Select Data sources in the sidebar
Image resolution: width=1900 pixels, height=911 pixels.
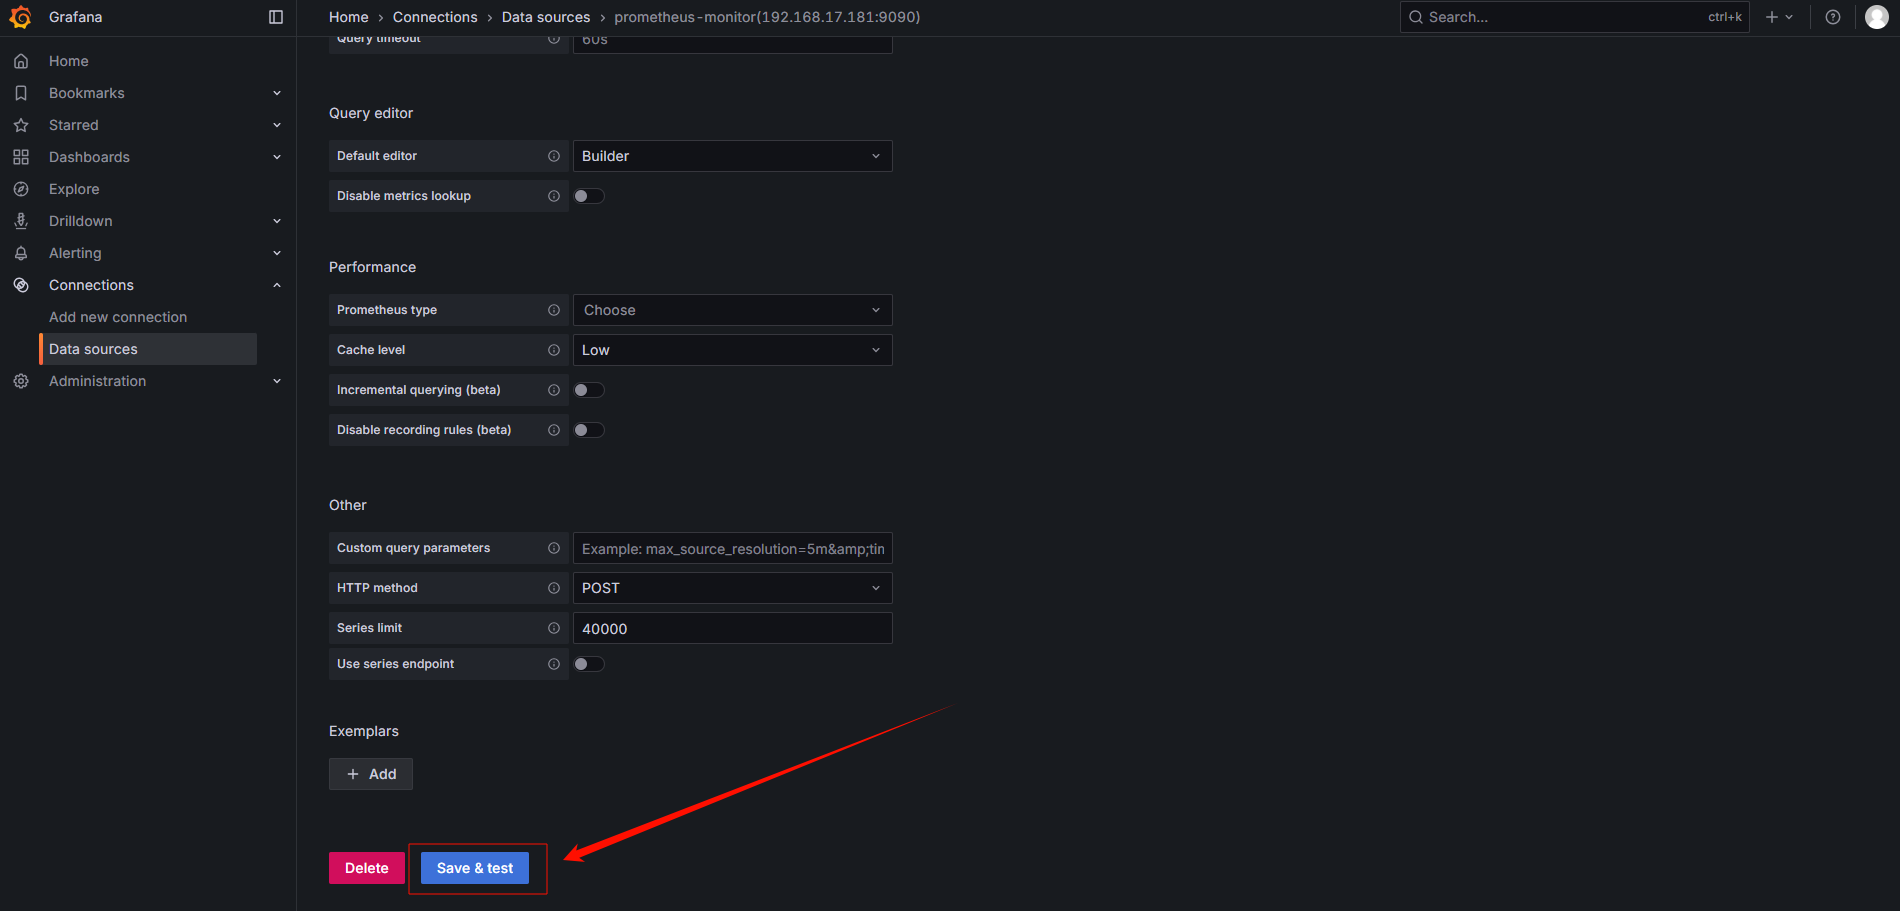tap(148, 349)
